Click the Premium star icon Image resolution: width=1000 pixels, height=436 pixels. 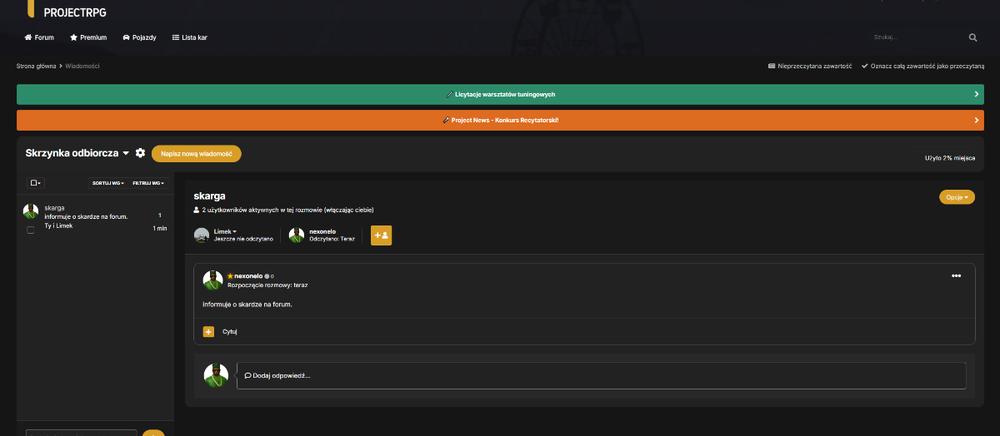(73, 38)
